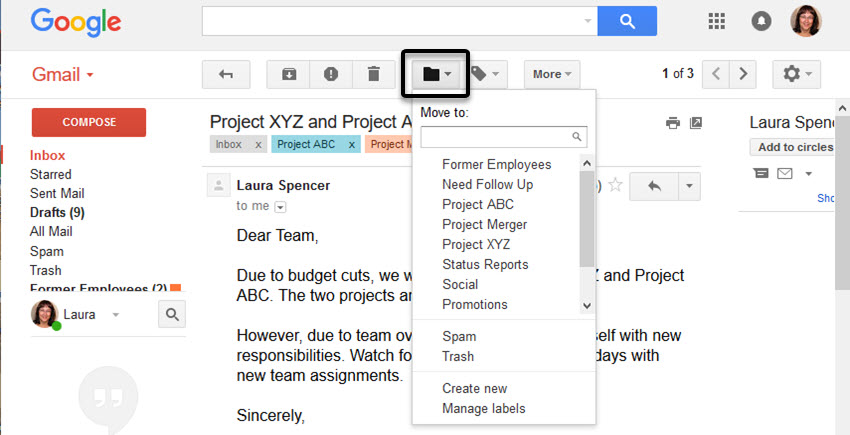Open Inbox in the left sidebar
Viewport: 850px width, 435px height.
48,156
